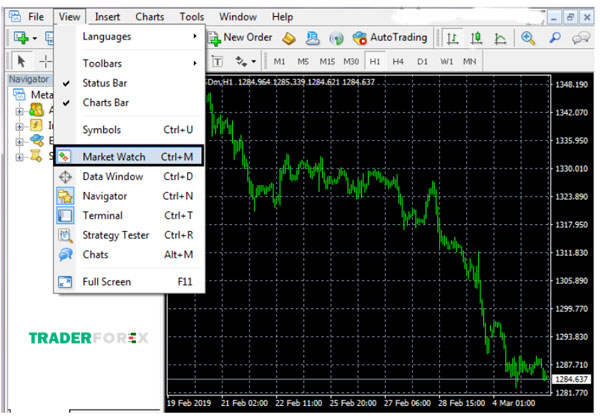600x416 pixels.
Task: Set timeframe to M5
Action: tap(303, 62)
